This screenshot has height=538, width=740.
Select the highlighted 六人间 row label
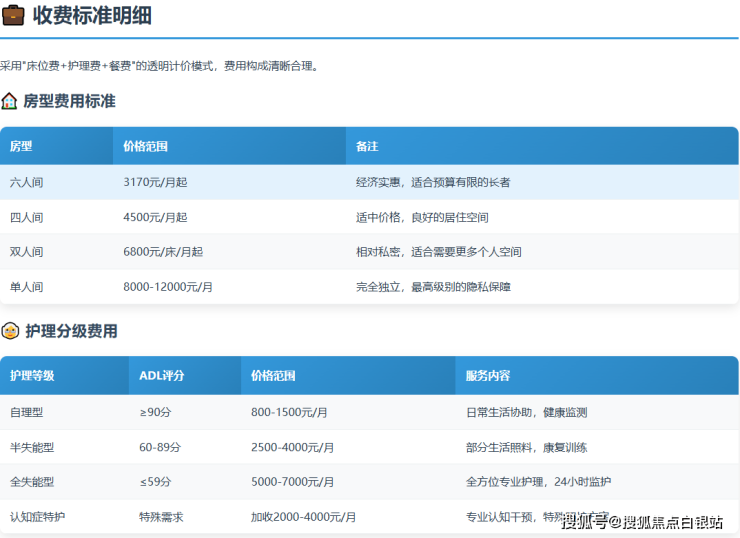26,182
